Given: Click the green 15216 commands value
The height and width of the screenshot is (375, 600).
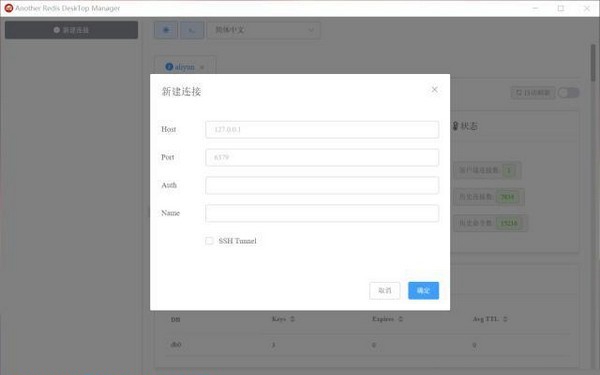Looking at the screenshot, I should click(509, 223).
